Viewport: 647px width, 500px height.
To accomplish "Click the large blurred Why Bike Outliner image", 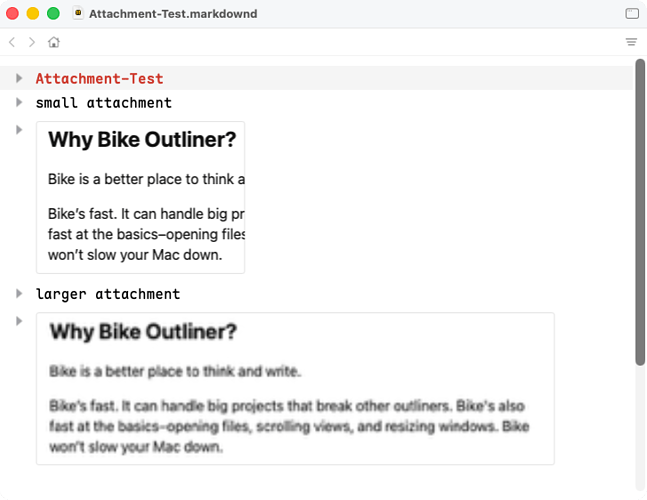I will pyautogui.click(x=295, y=389).
